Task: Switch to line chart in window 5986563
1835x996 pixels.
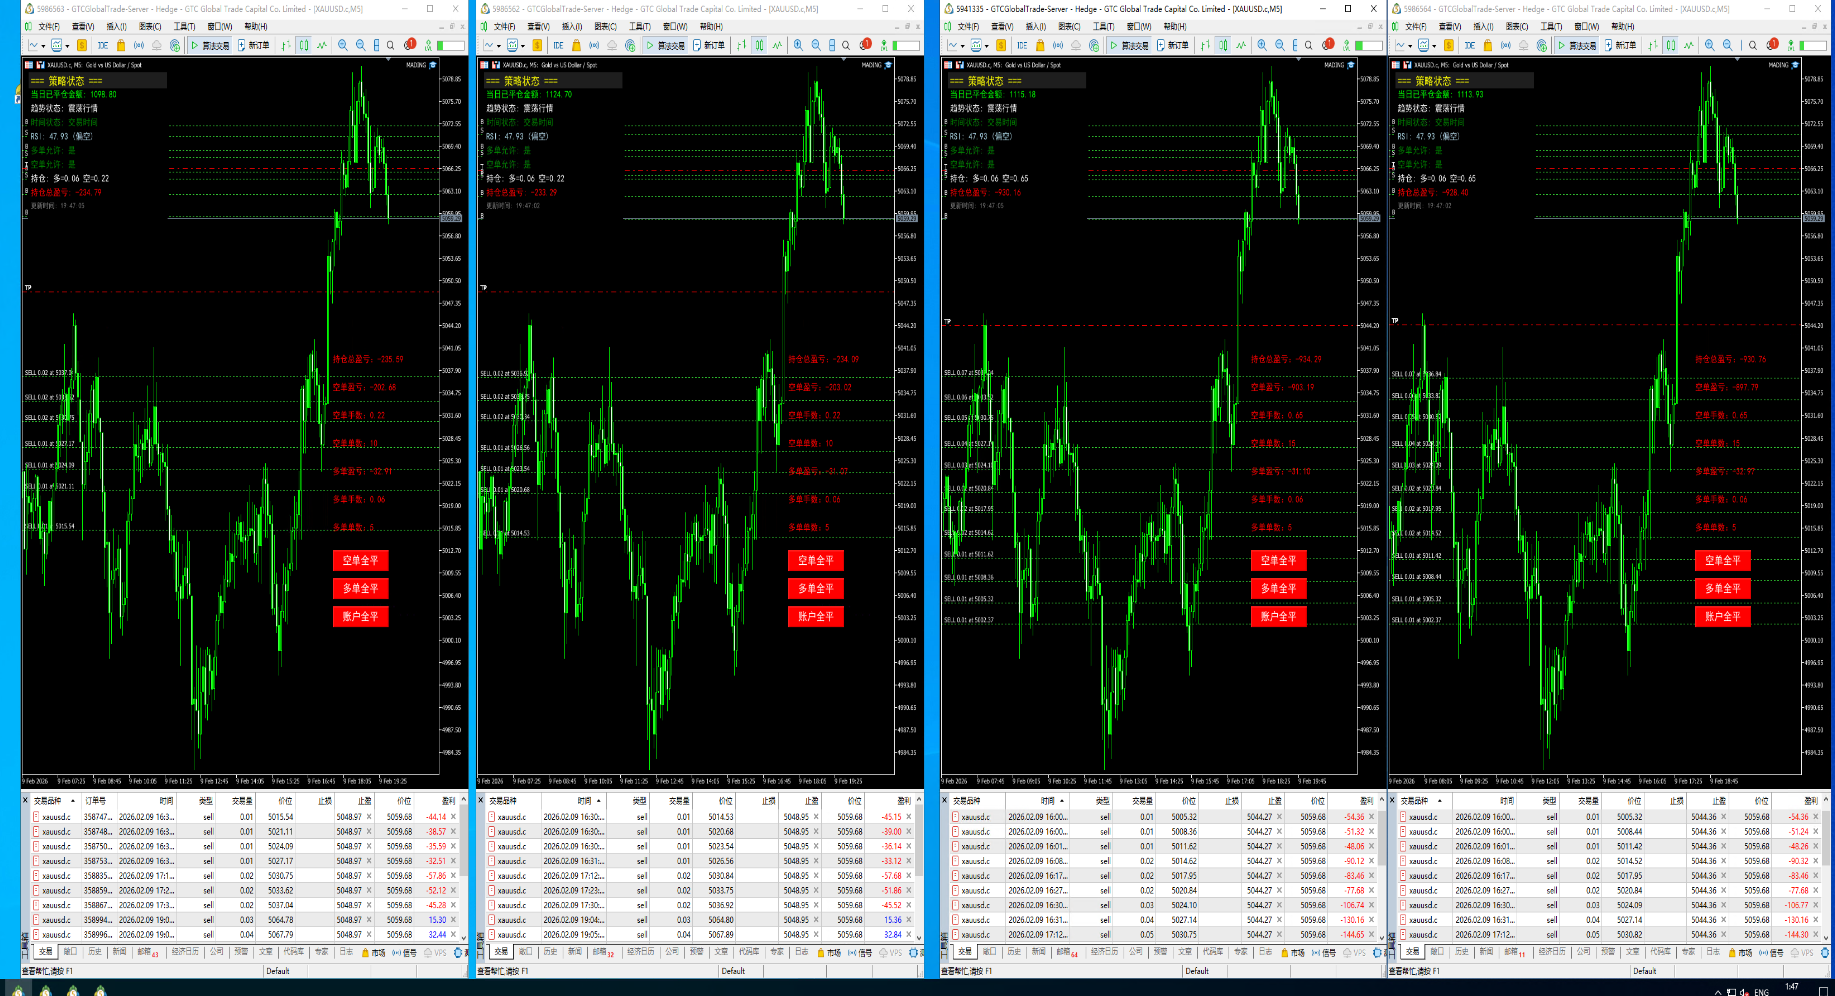Action: [x=322, y=45]
